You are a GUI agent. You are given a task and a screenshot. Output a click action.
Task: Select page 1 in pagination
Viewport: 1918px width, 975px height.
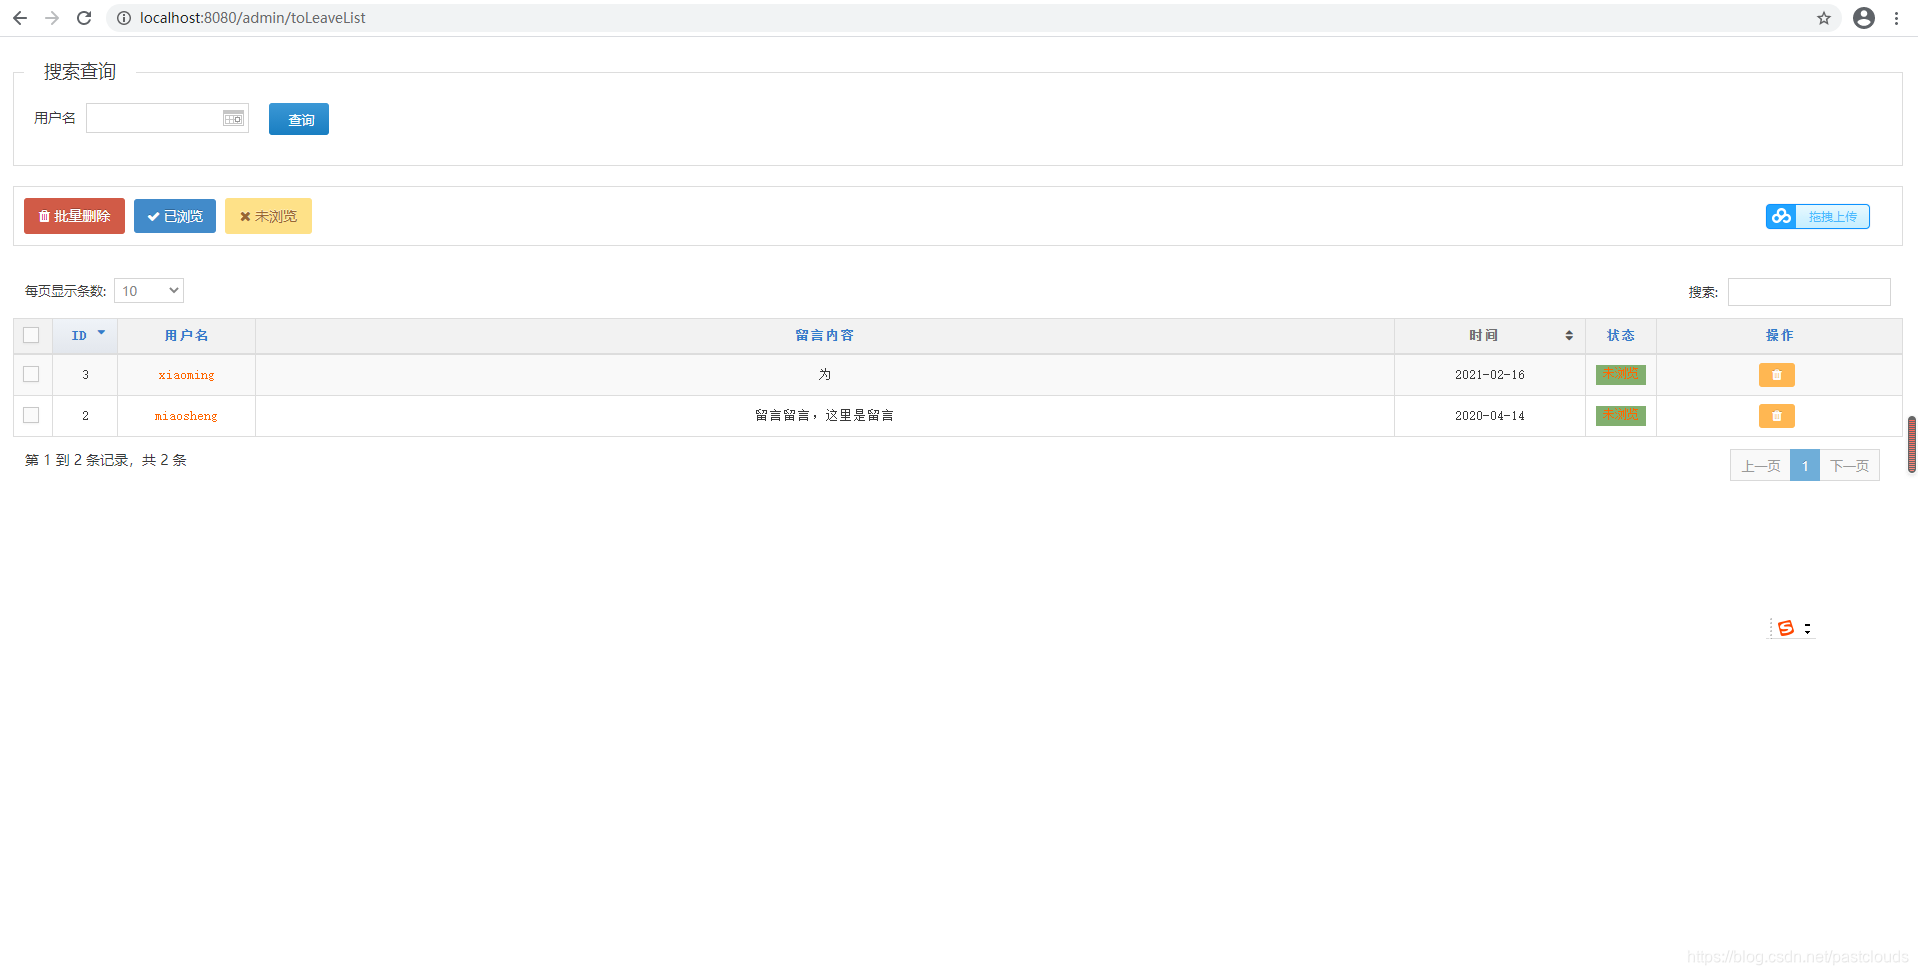point(1805,466)
